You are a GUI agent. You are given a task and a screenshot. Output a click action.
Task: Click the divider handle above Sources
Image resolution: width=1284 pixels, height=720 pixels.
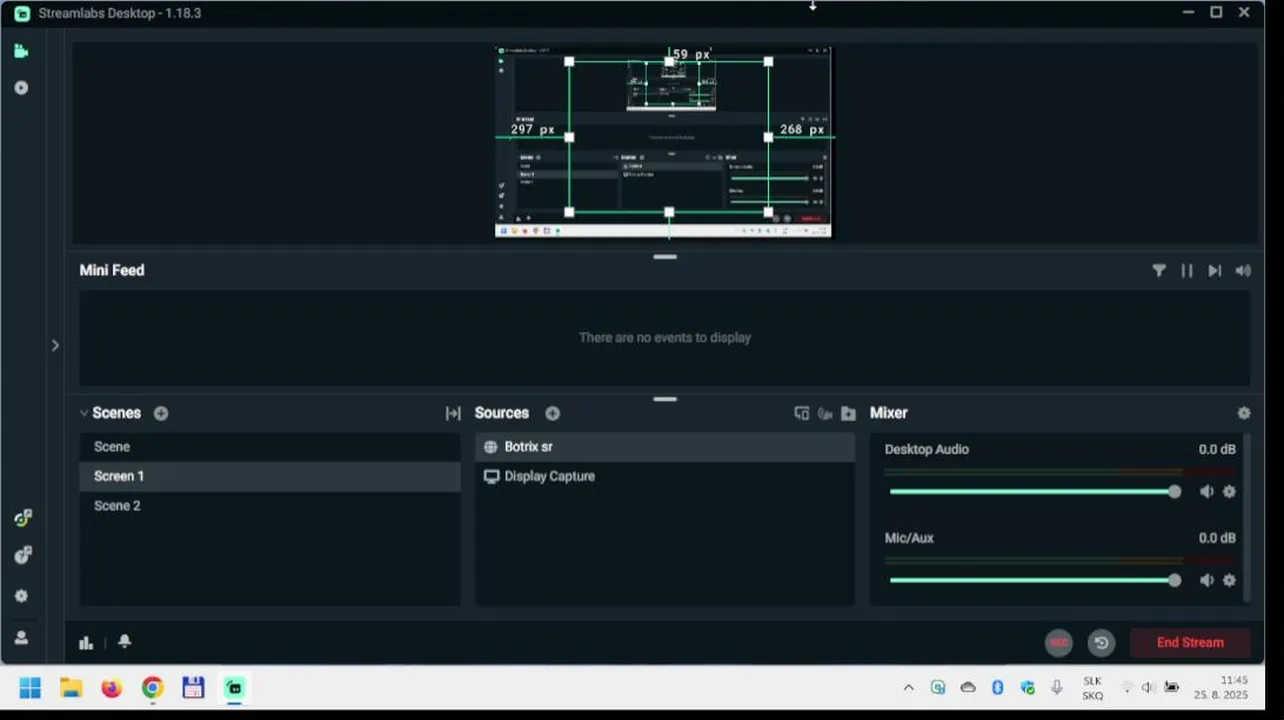pos(665,399)
